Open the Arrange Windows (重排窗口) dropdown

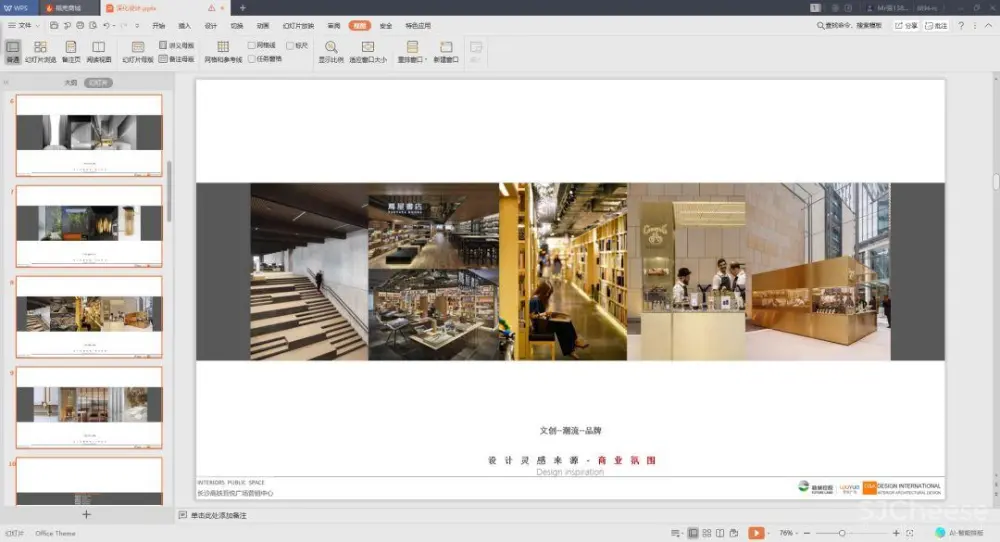coord(412,52)
